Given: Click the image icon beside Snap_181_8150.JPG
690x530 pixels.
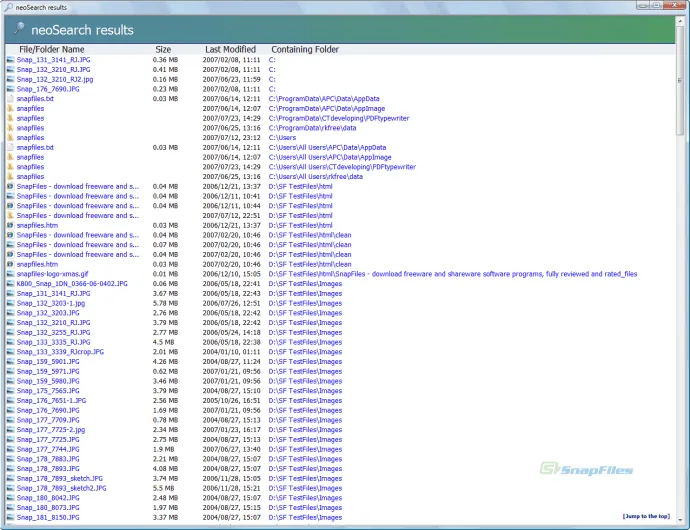Looking at the screenshot, I should [x=10, y=517].
